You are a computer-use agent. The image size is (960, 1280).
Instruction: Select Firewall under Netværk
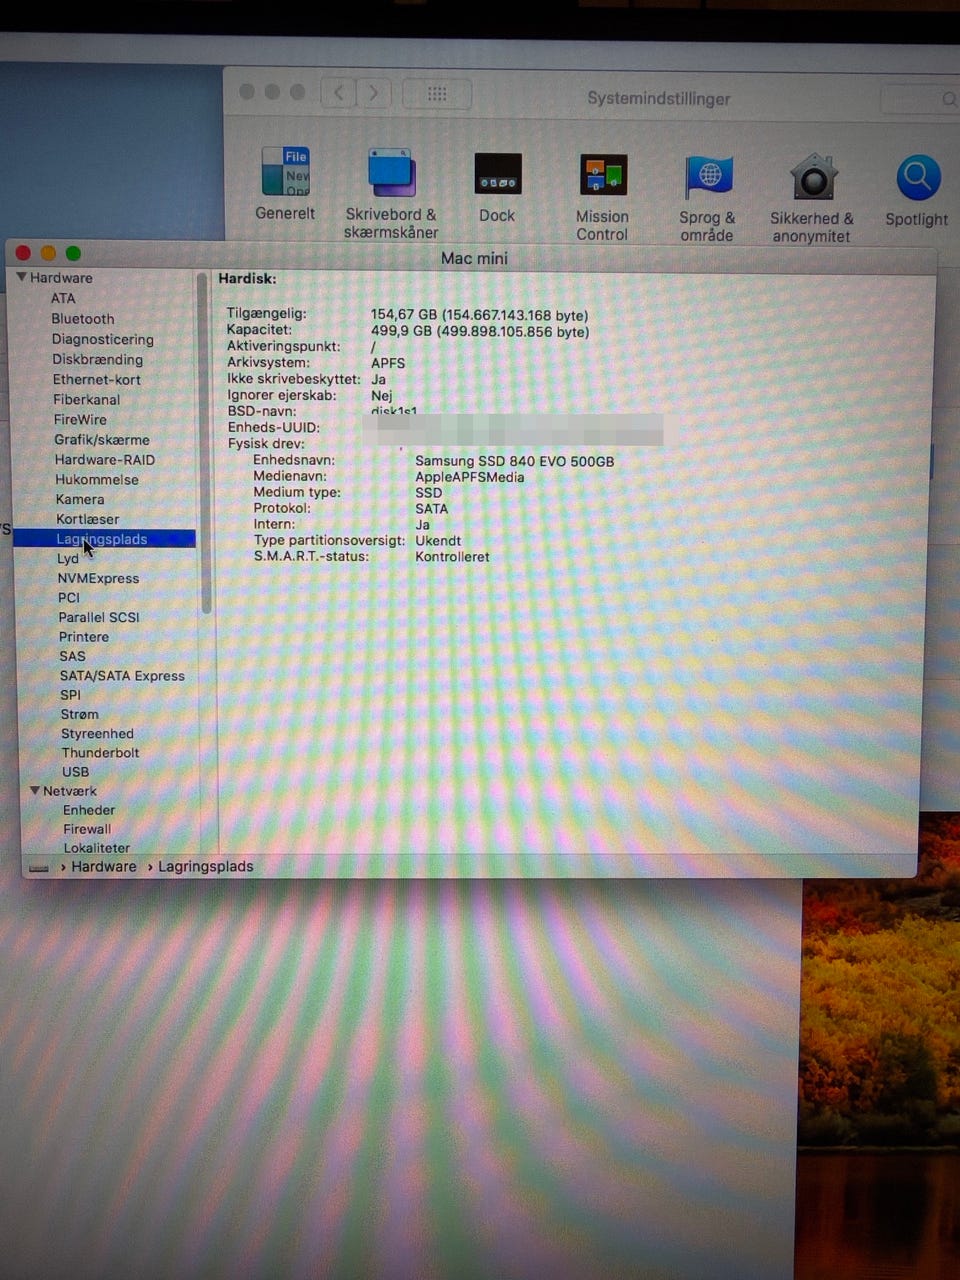coord(87,829)
